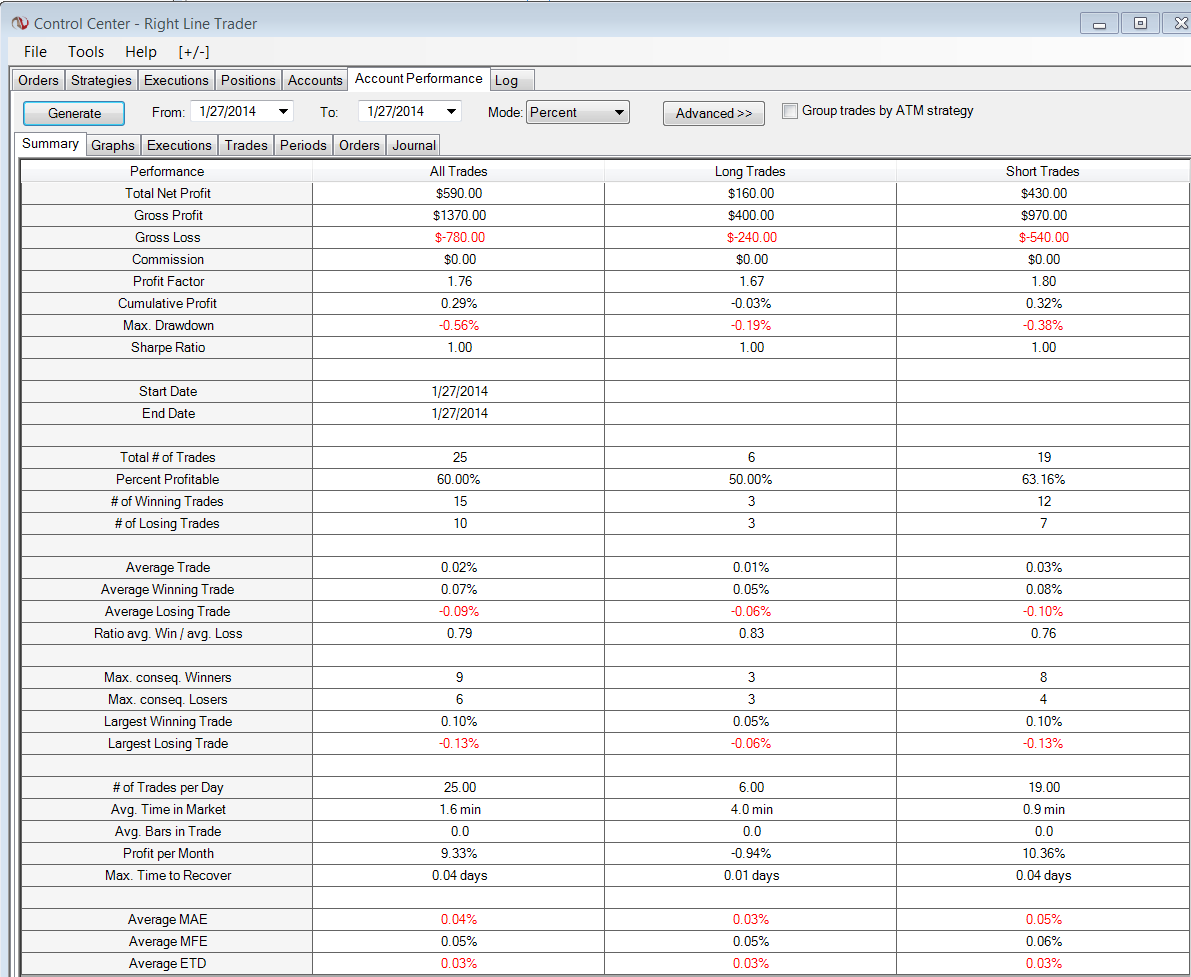The height and width of the screenshot is (977, 1191).
Task: Select the Account Performance tab
Action: 419,78
